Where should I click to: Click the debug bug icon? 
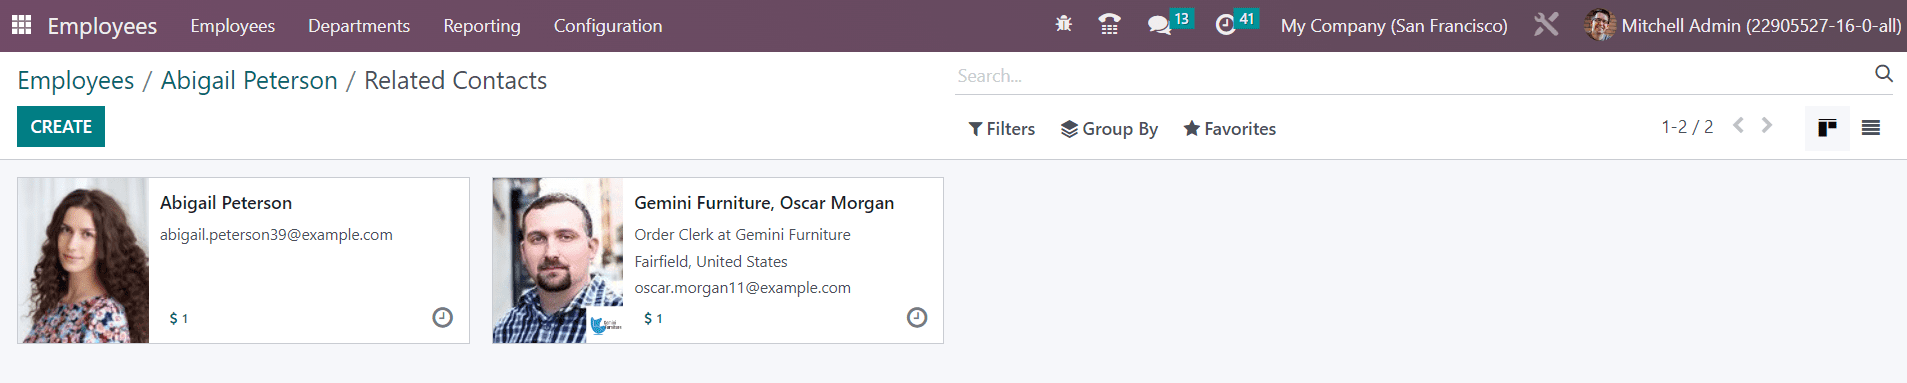tap(1064, 24)
